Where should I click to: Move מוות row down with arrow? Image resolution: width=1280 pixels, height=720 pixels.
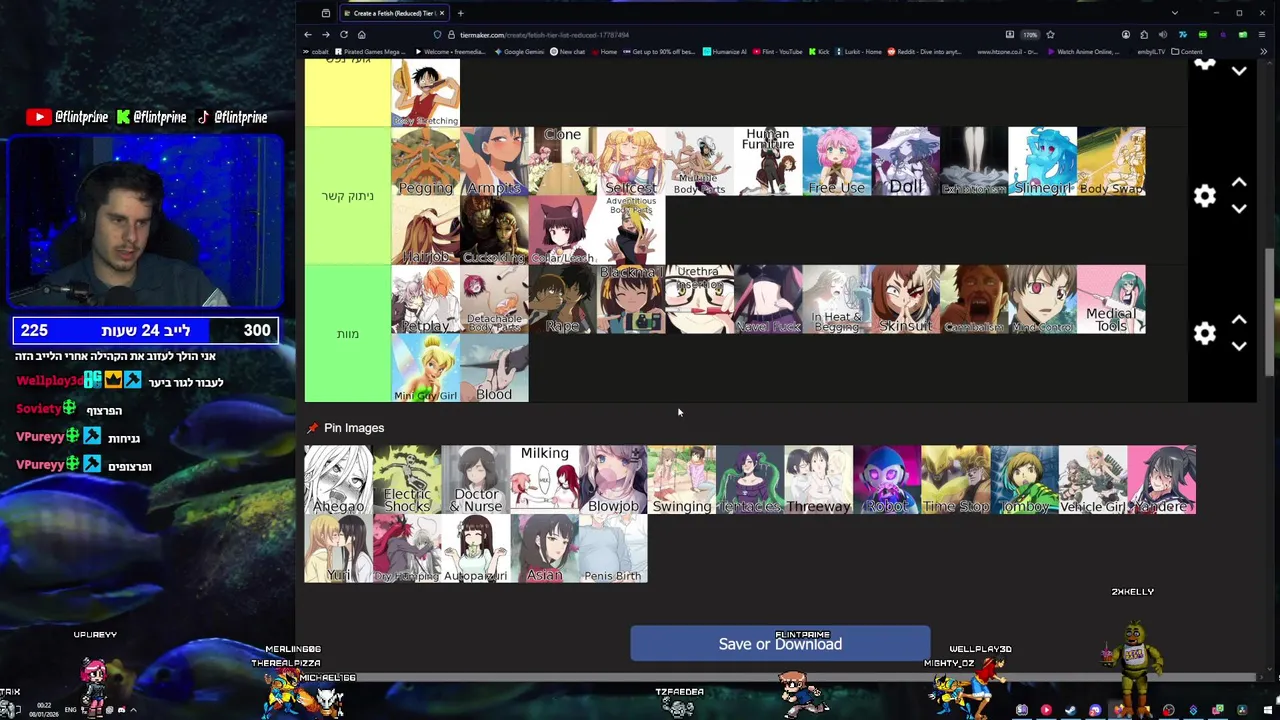(x=1239, y=346)
